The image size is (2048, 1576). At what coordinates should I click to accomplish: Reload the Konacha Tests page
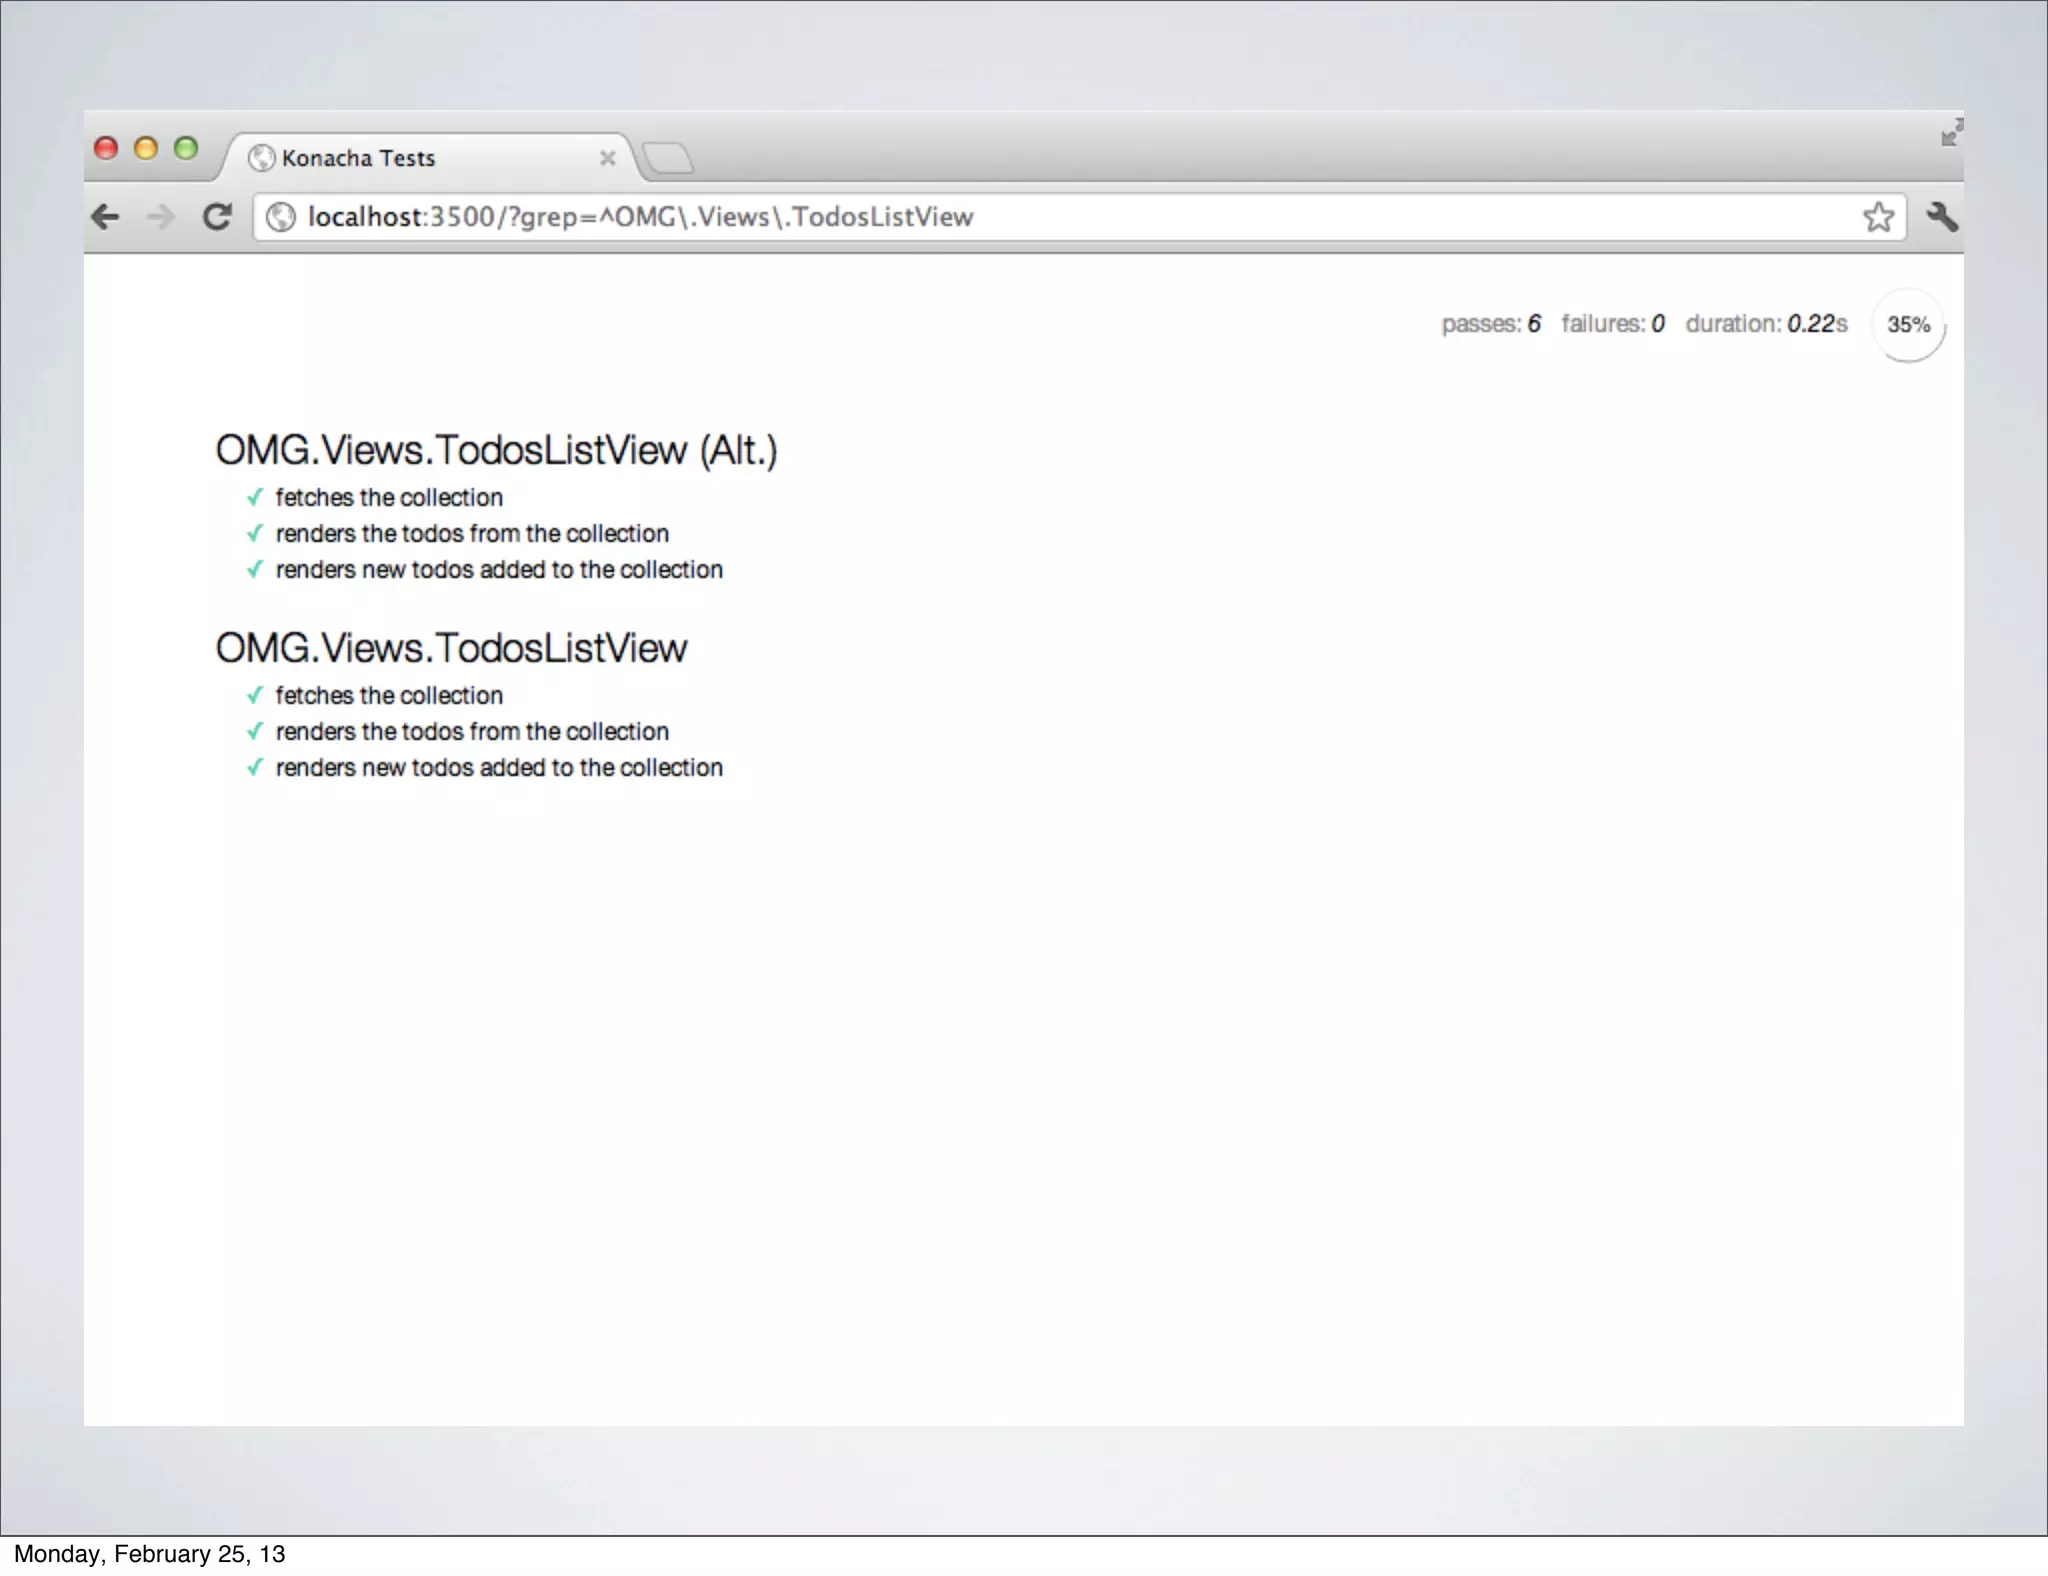click(x=217, y=217)
